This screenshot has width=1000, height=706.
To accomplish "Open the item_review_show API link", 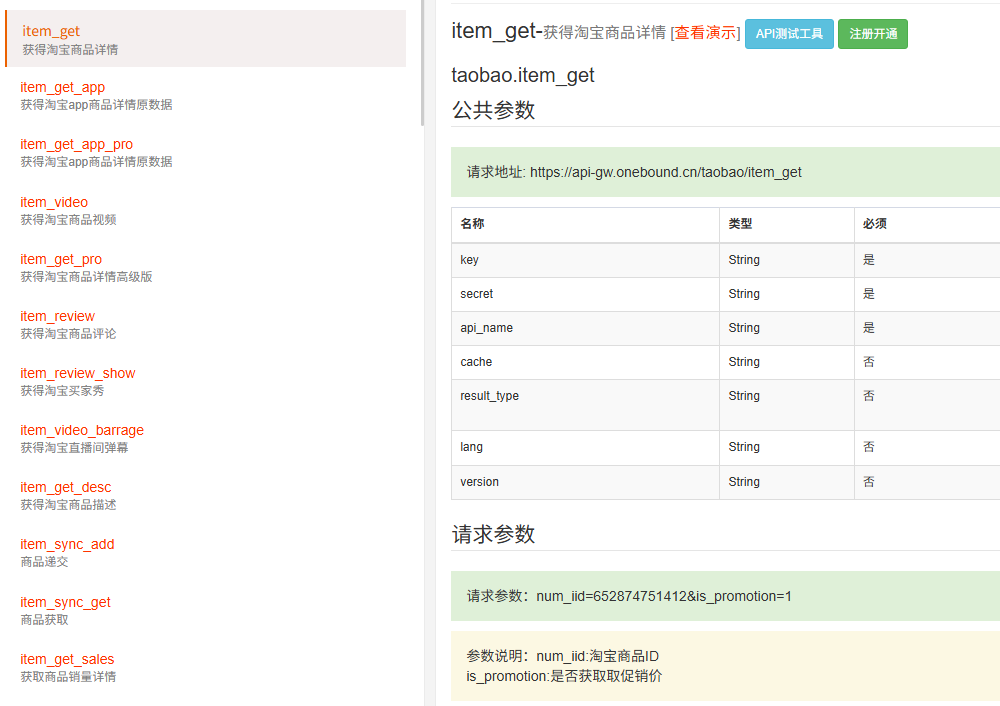I will coord(78,373).
